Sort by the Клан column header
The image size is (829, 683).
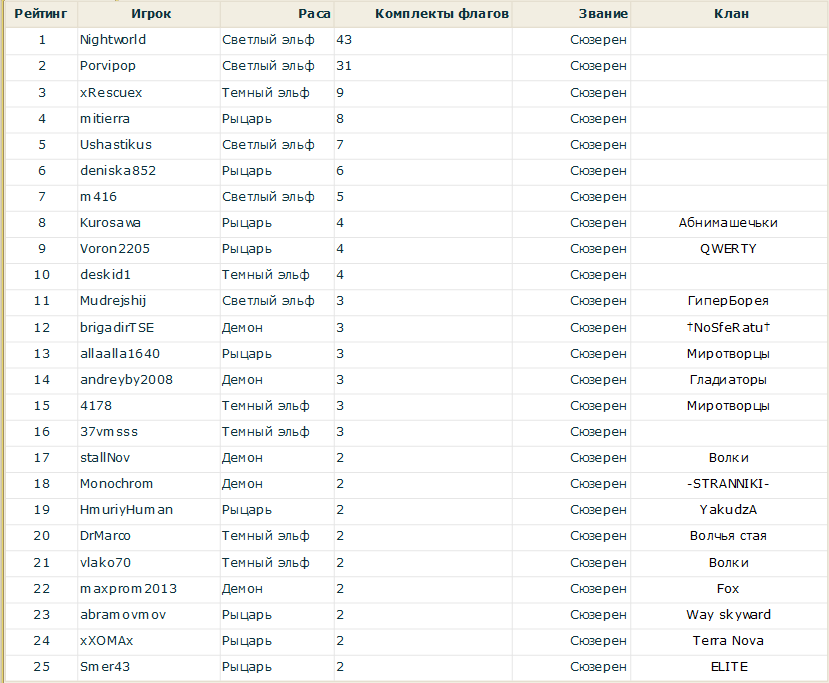click(731, 14)
